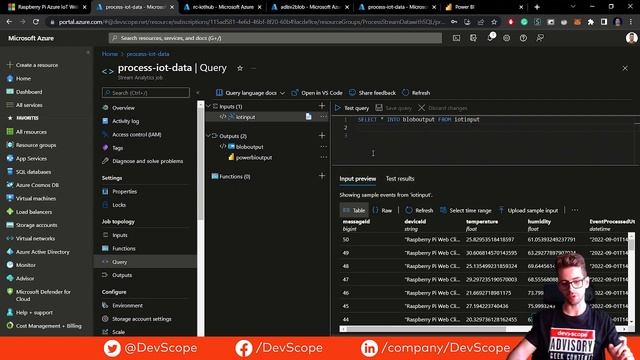Collapse the Outputs (2) tree section
This screenshot has width=640, height=360.
click(209, 136)
